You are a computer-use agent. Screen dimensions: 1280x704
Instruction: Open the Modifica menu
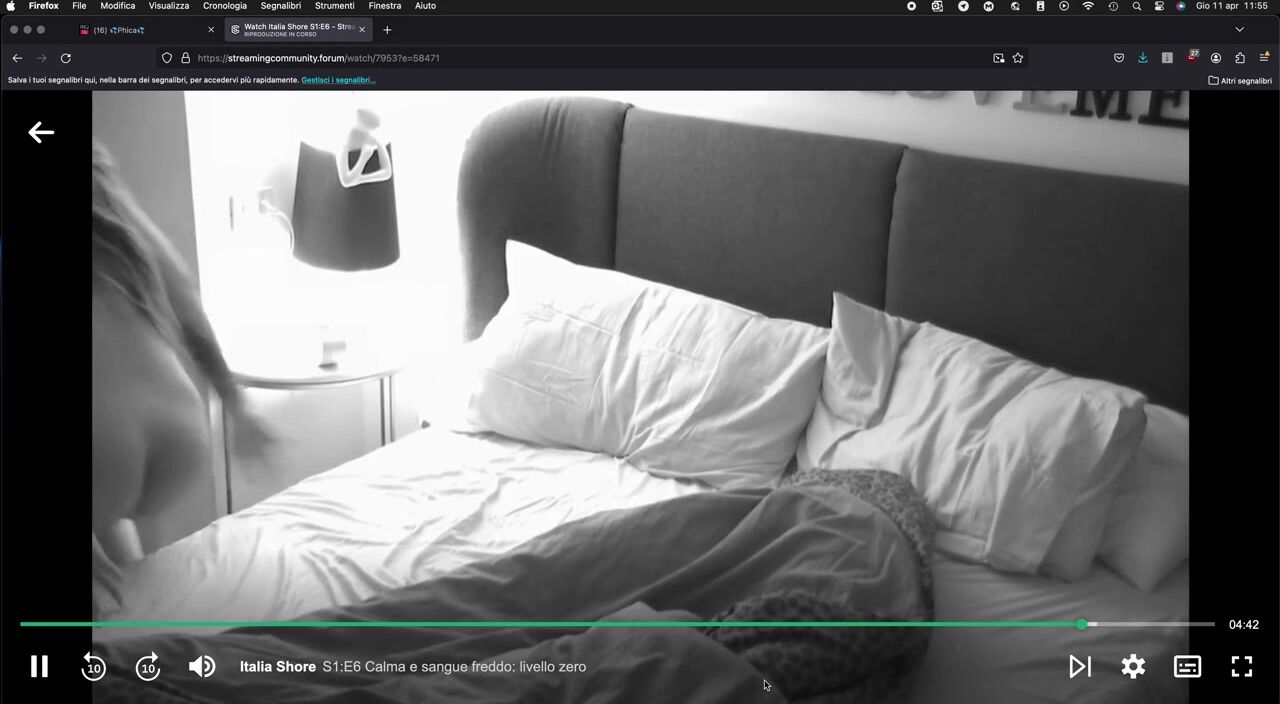(x=118, y=6)
